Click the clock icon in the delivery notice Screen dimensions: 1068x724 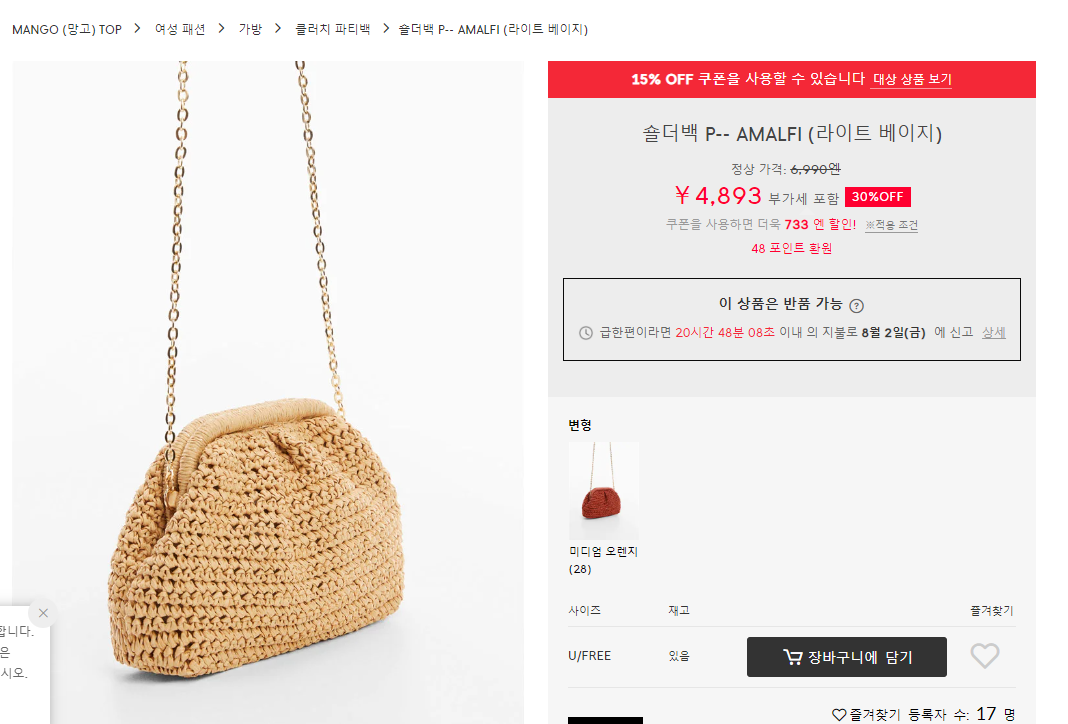(586, 333)
